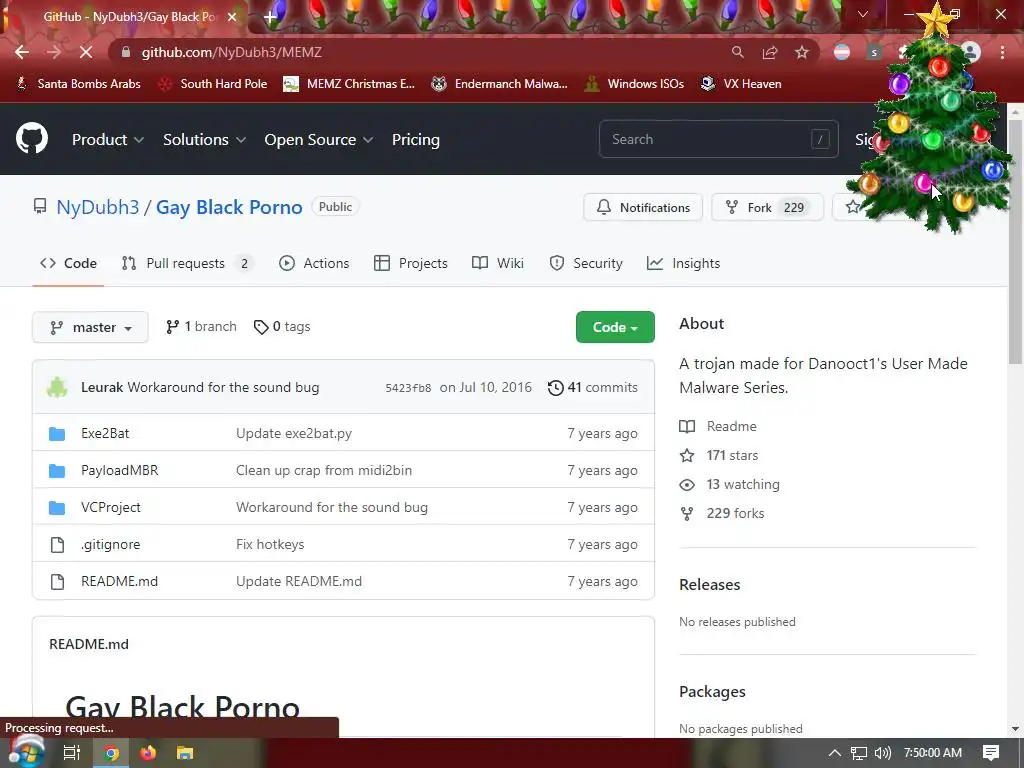Focus the GitHub Search field
The image size is (1024, 768).
tap(718, 139)
